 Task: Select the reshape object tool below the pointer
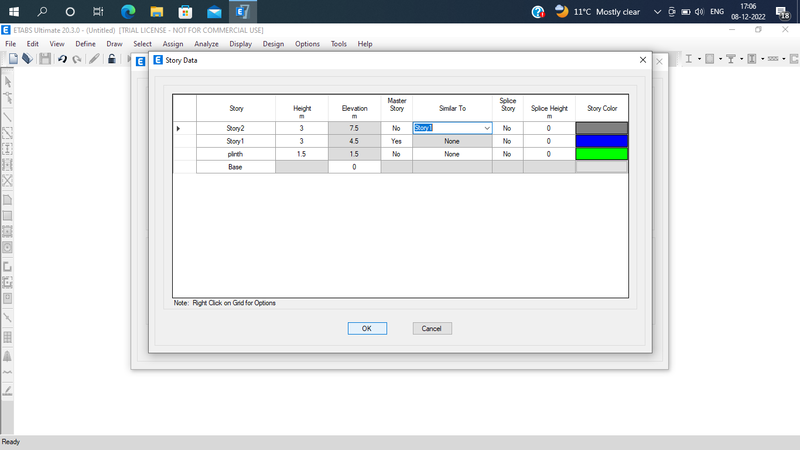pyautogui.click(x=7, y=97)
